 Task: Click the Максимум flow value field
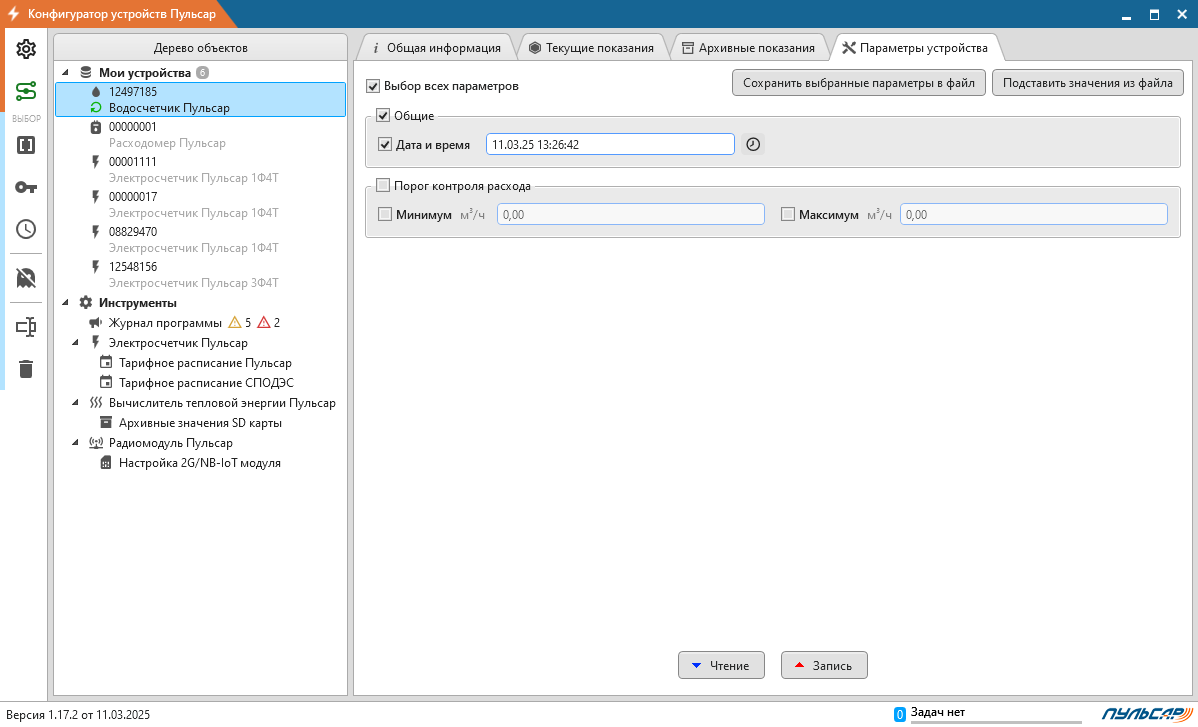pyautogui.click(x=1033, y=215)
